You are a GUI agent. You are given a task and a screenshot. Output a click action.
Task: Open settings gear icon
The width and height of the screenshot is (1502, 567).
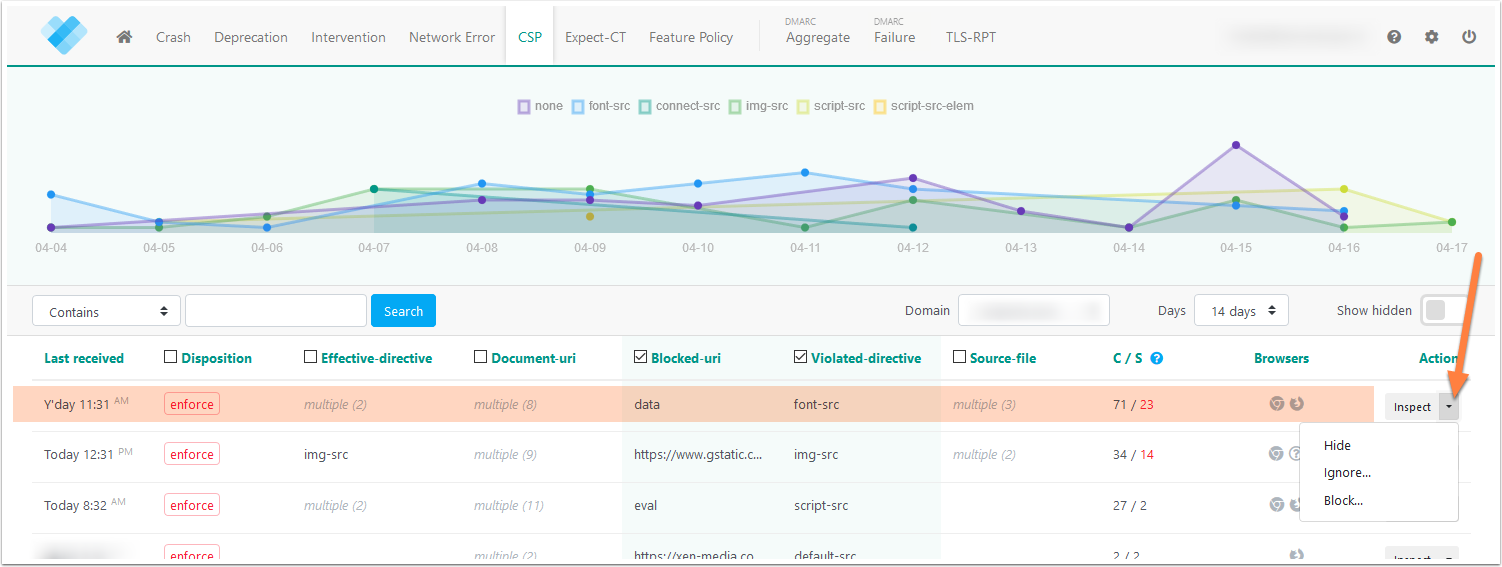[1432, 37]
